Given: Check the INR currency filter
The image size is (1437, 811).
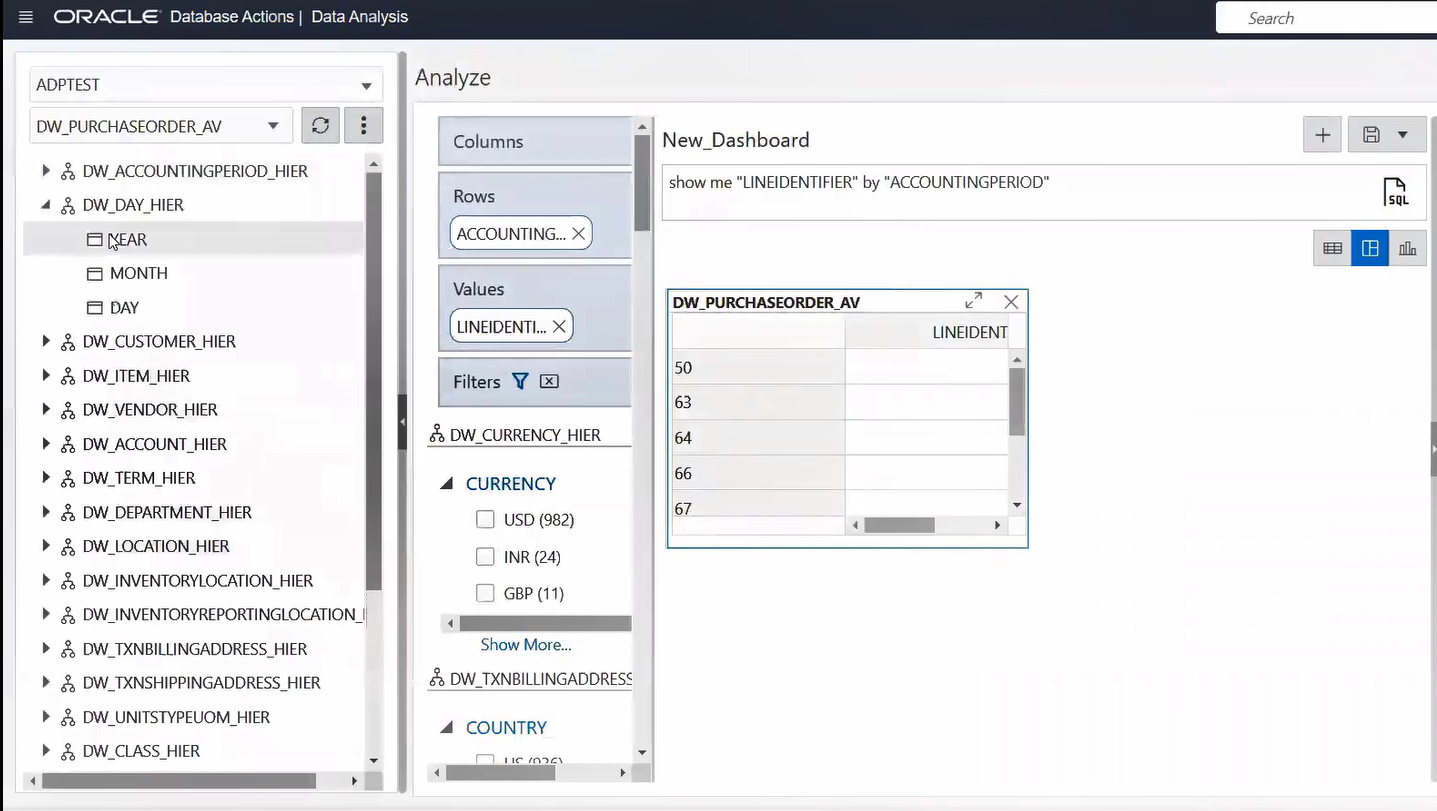Looking at the screenshot, I should point(486,557).
